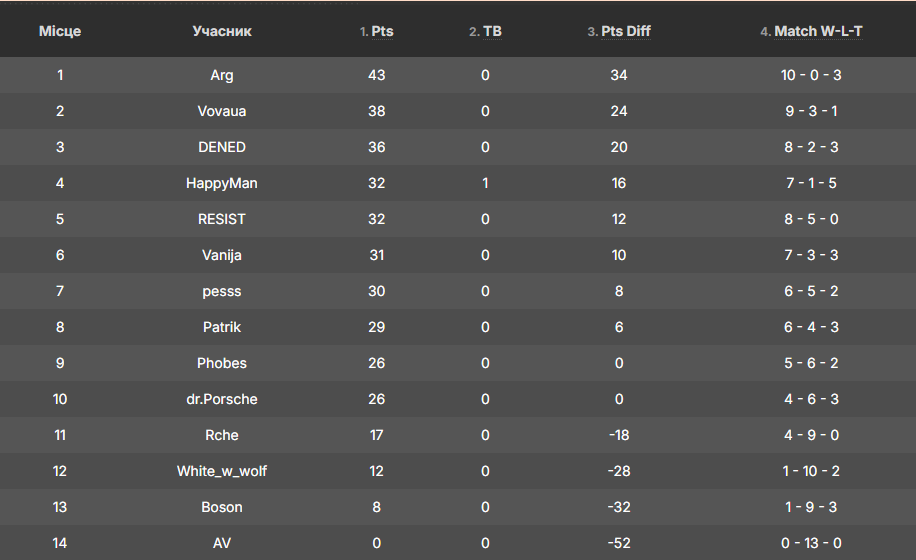916x560 pixels.
Task: Select participant Arg in first place
Action: click(x=222, y=75)
